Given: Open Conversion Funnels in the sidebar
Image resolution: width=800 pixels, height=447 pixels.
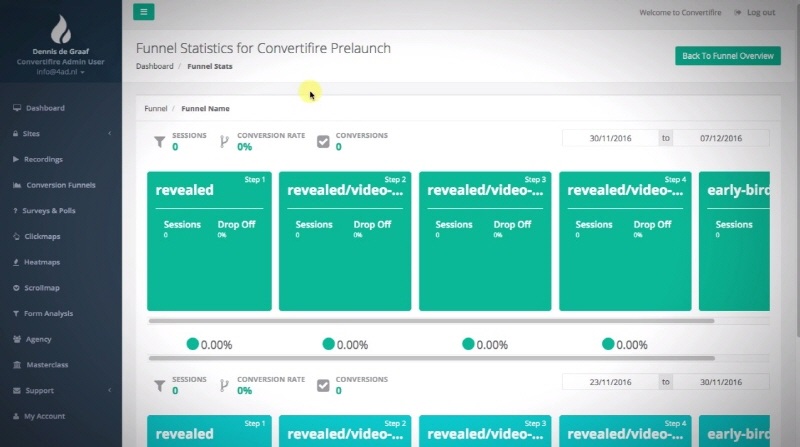Looking at the screenshot, I should [x=61, y=185].
